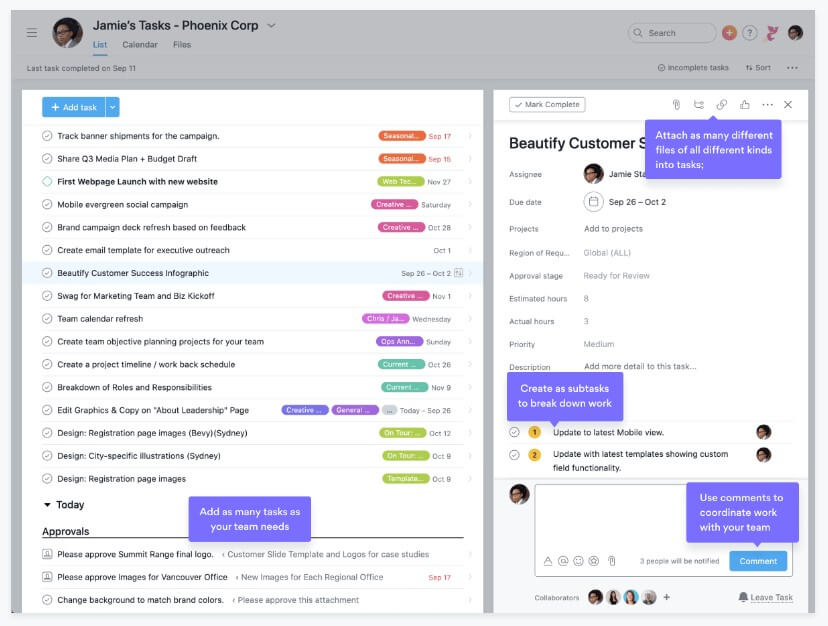Screen dimensions: 828x626
Task: Check Team calendar refresh task
Action: pyautogui.click(x=47, y=319)
